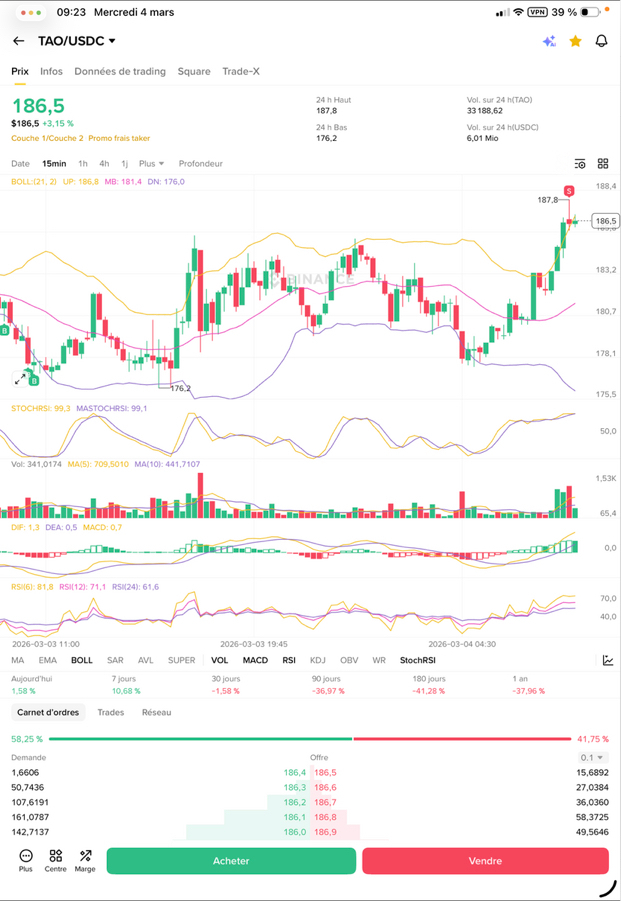The image size is (621, 901).
Task: Switch to the Infos tab
Action: point(51,71)
